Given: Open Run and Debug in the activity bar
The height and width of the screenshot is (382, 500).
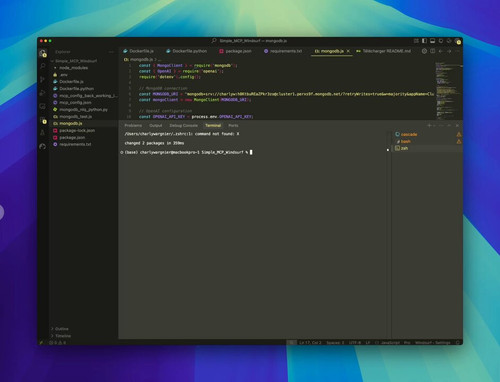Looking at the screenshot, I should coord(43,93).
